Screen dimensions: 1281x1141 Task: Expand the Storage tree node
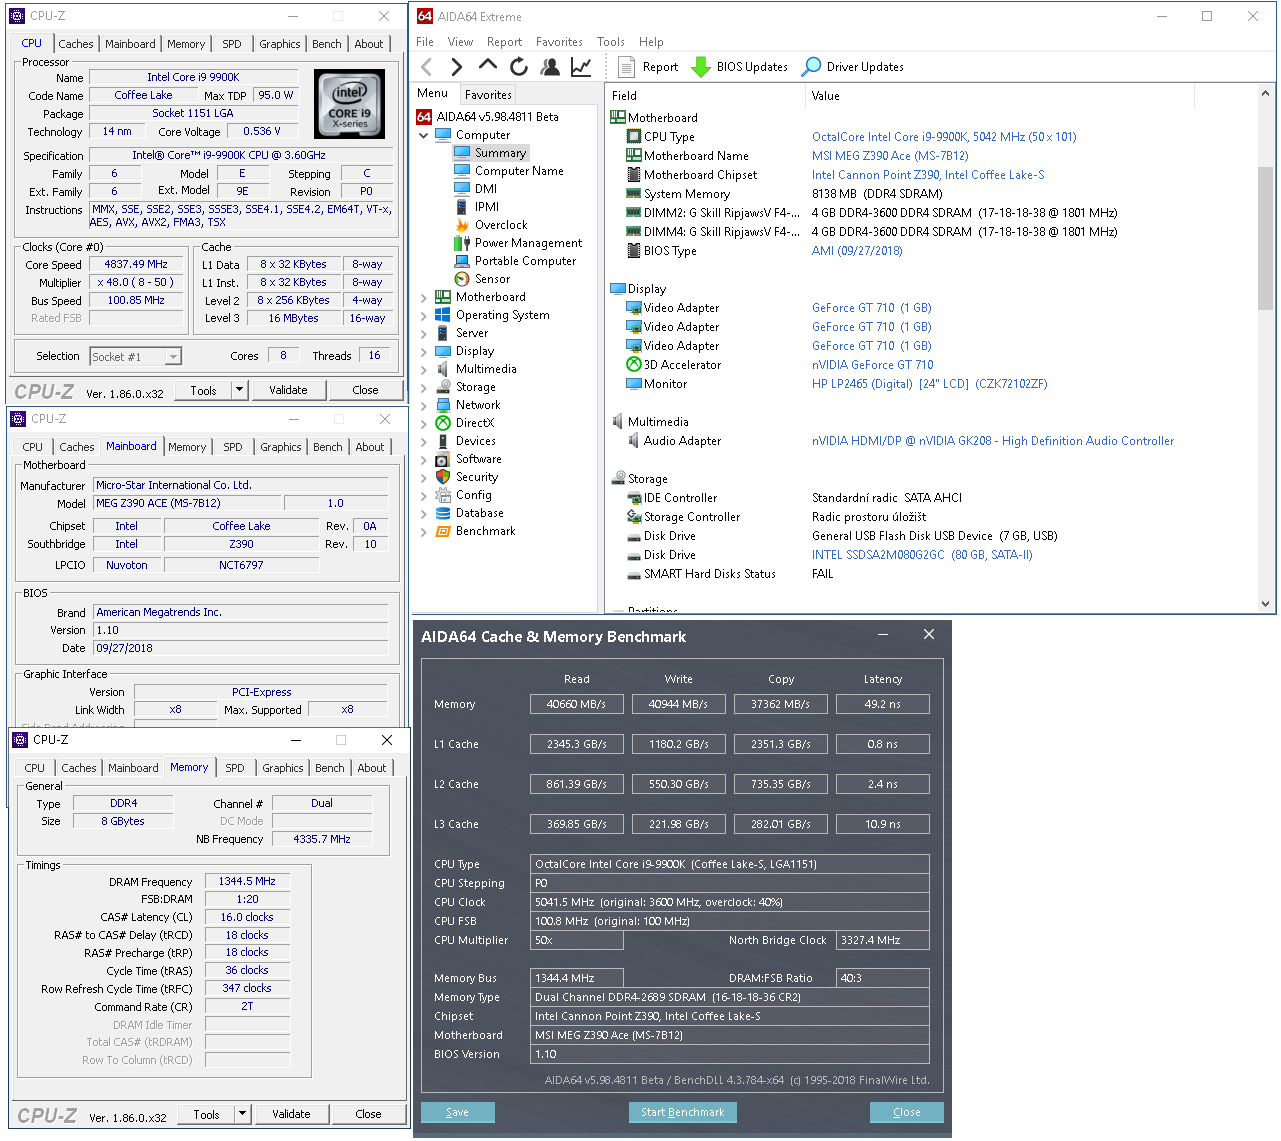click(x=424, y=387)
